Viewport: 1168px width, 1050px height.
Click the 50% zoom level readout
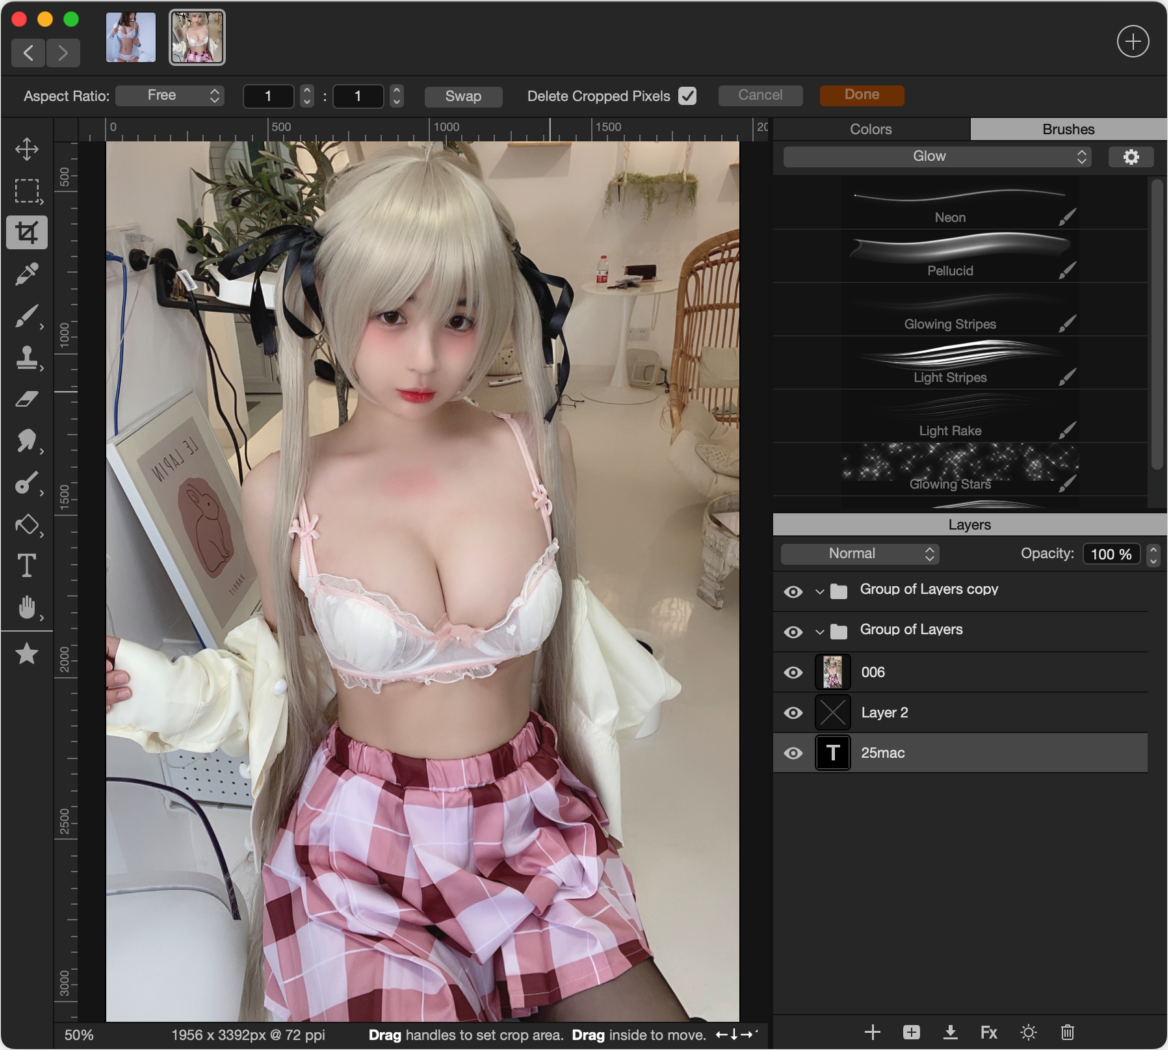(x=79, y=1035)
